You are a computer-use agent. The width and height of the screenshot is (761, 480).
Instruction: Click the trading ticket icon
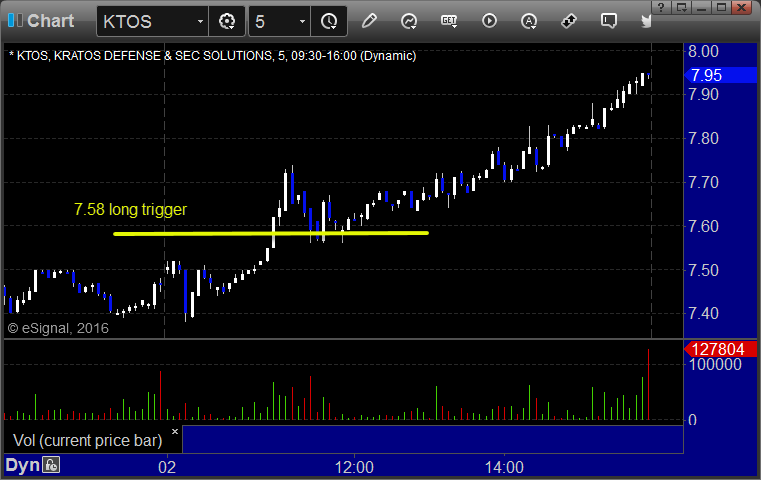569,21
